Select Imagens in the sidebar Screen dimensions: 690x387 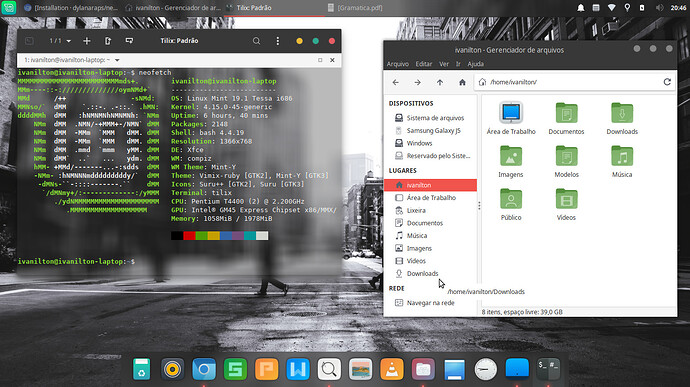pyautogui.click(x=430, y=248)
